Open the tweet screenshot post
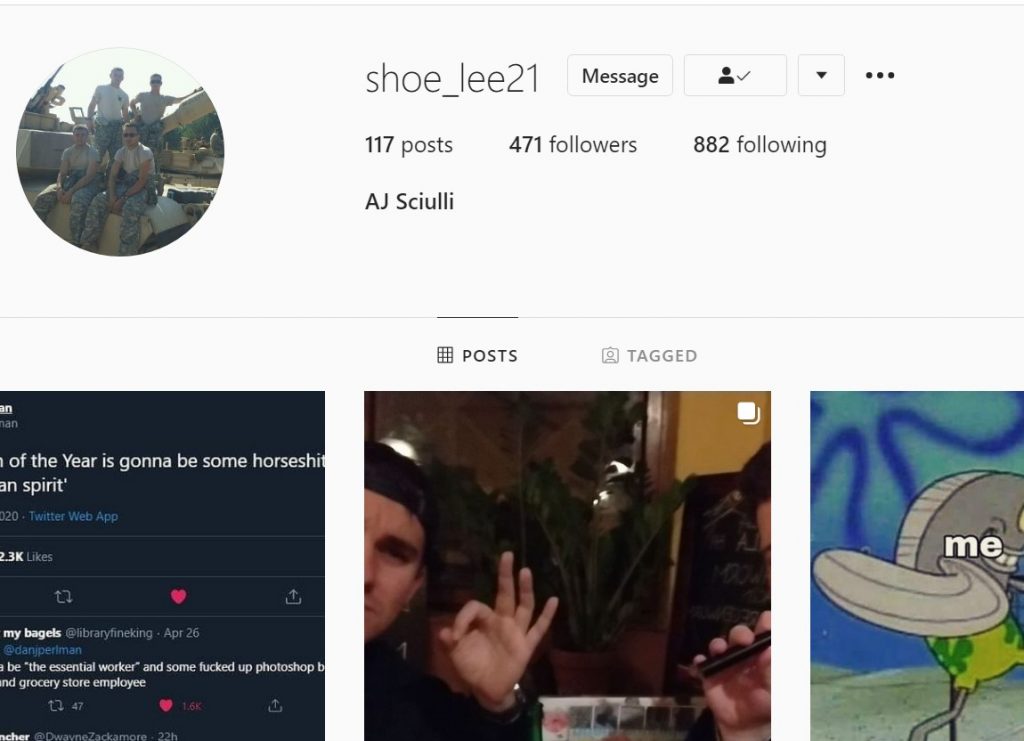The height and width of the screenshot is (741, 1024). [x=162, y=566]
